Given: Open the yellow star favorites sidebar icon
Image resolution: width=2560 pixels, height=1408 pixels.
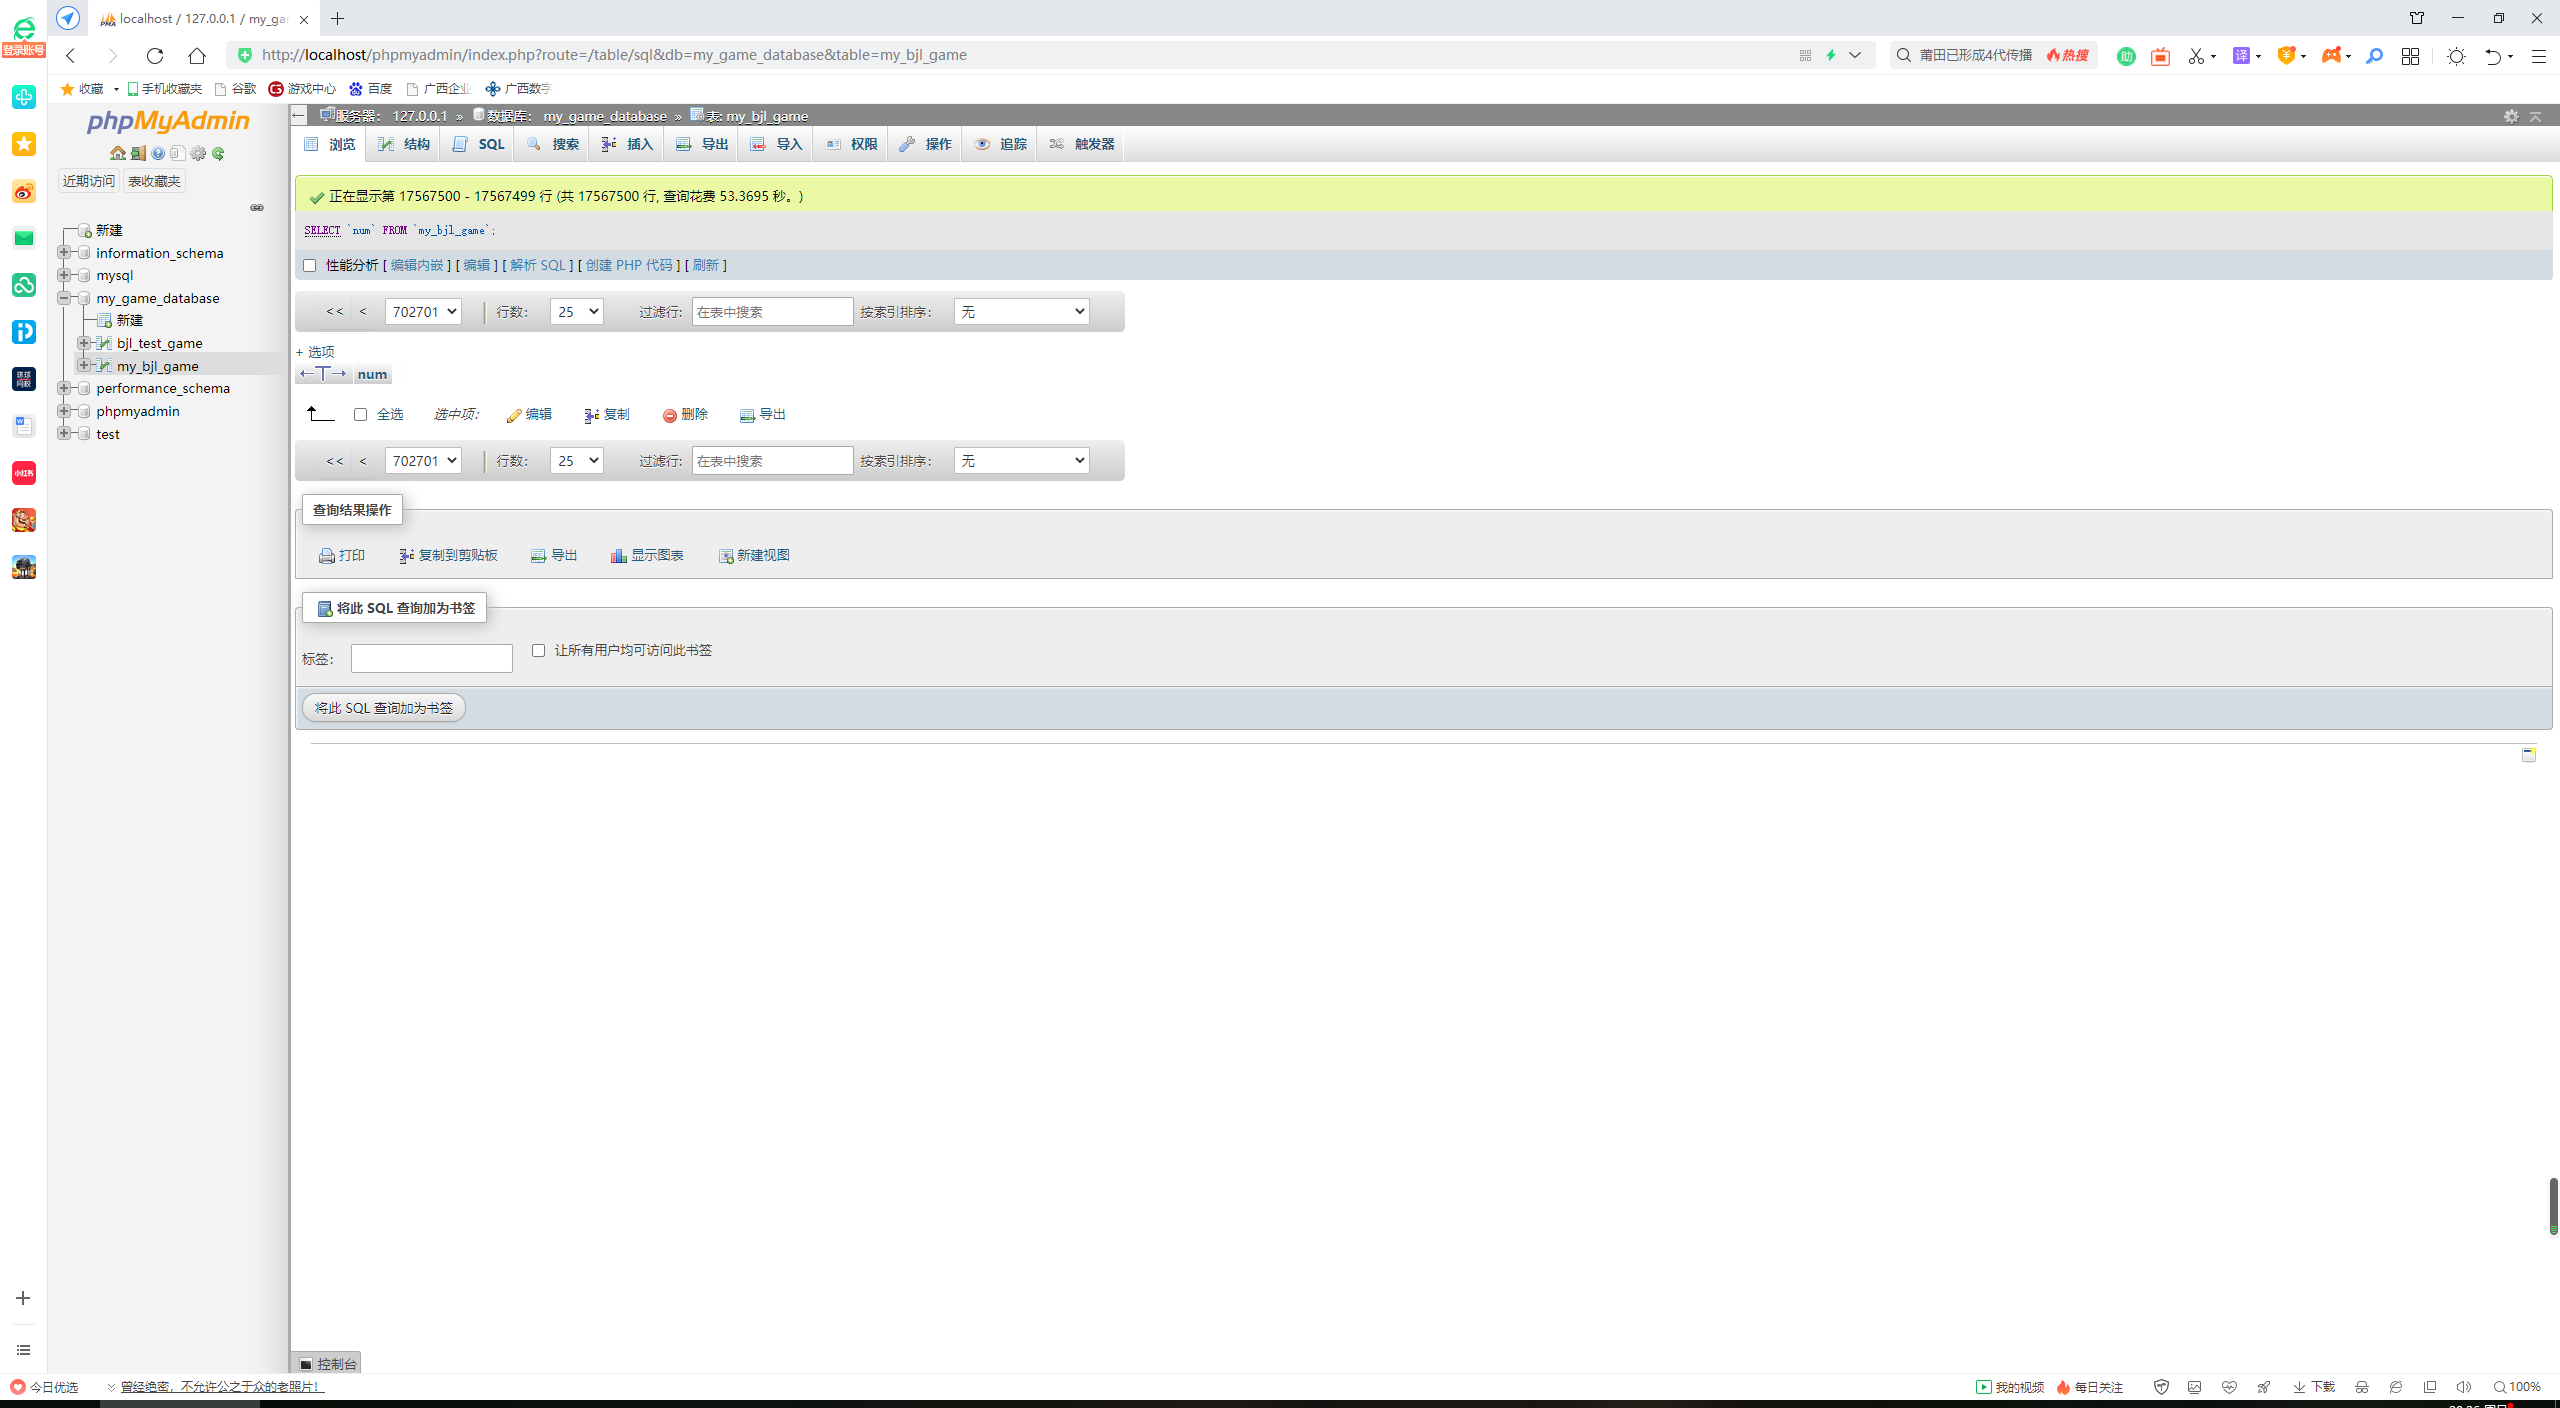Looking at the screenshot, I should (x=24, y=144).
